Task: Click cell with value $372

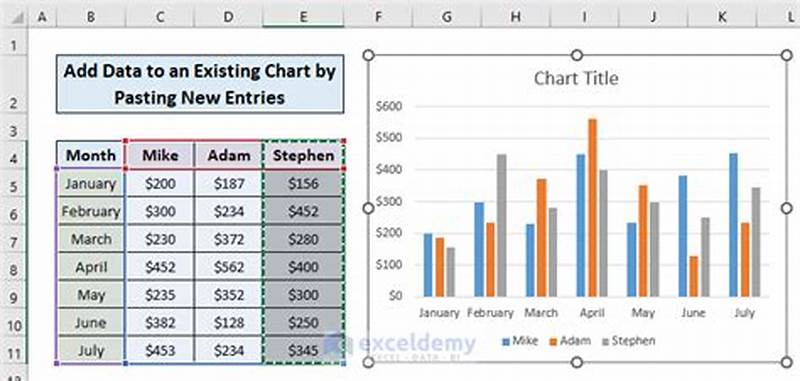Action: [x=229, y=239]
